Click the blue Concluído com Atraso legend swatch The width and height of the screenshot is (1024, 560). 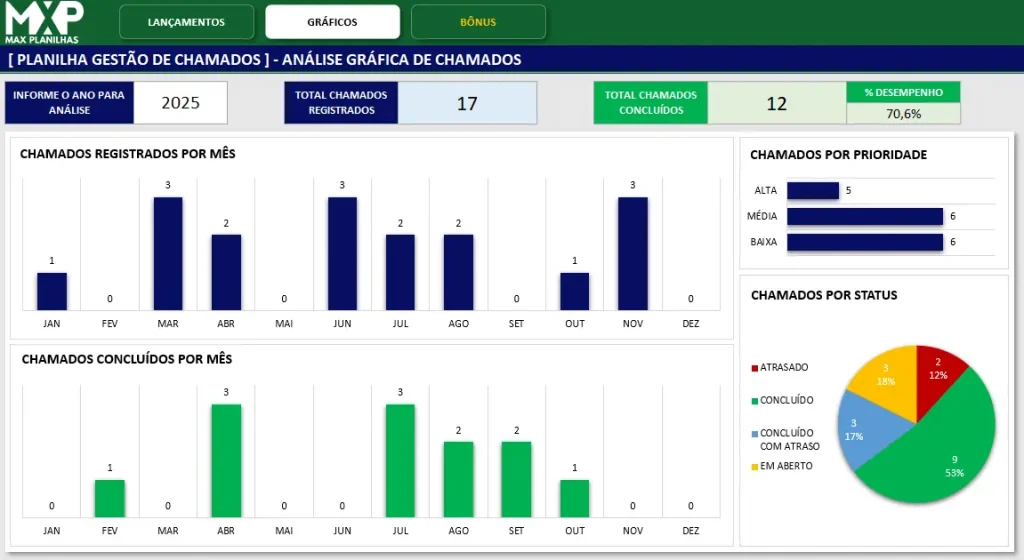754,434
